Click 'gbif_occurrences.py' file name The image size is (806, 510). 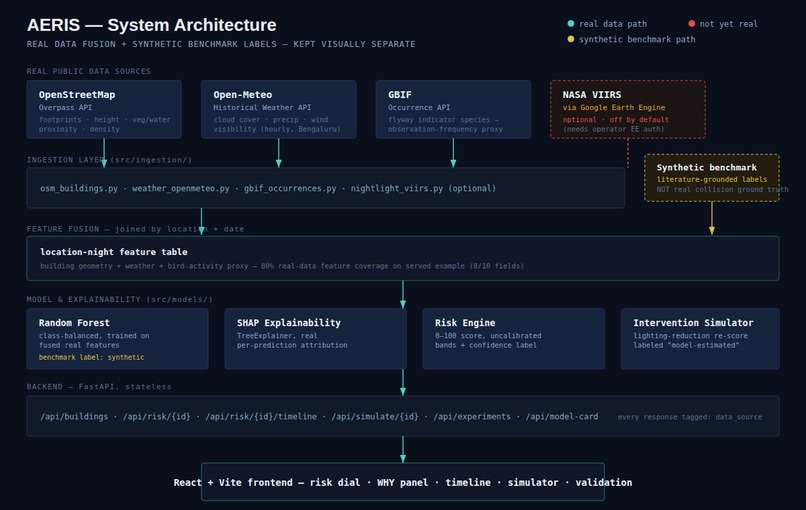290,188
